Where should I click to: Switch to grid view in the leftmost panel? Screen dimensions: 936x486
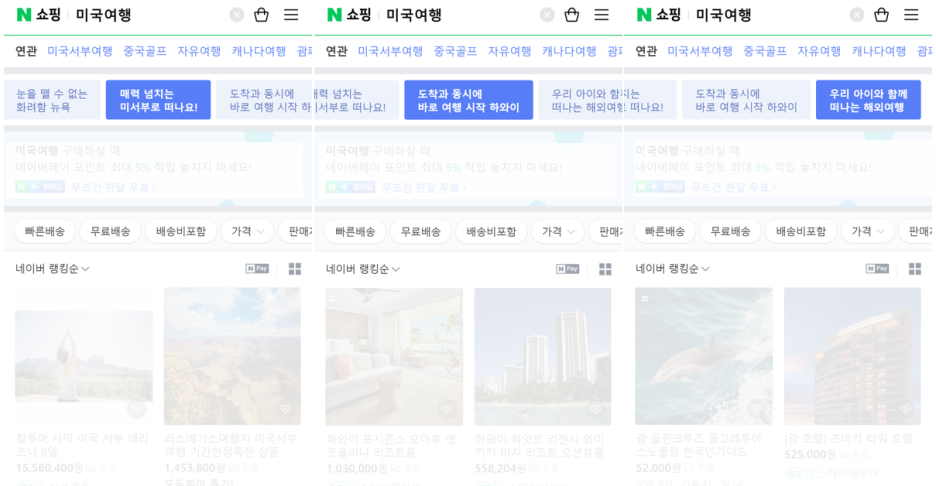point(295,269)
